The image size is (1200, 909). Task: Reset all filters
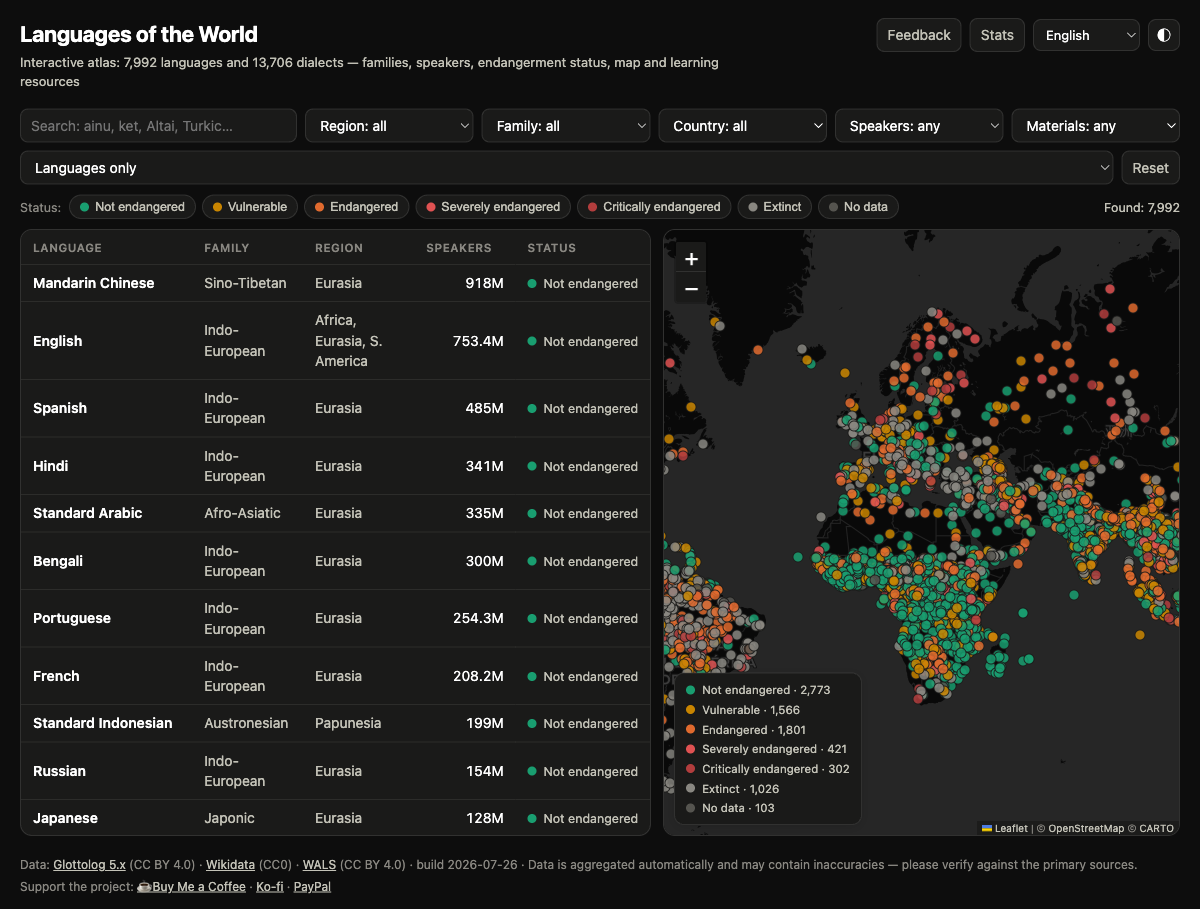1150,168
